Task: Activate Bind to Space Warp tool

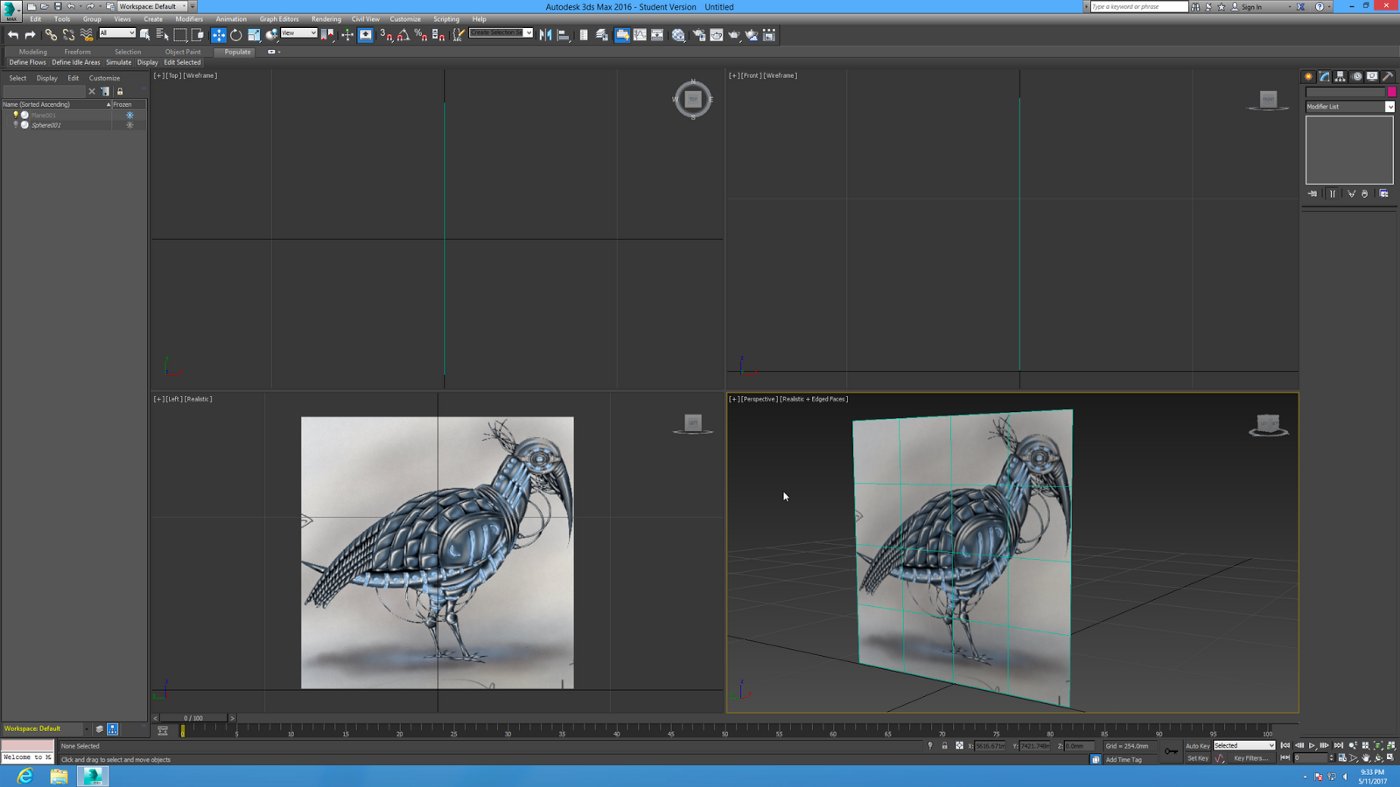Action: pyautogui.click(x=87, y=35)
